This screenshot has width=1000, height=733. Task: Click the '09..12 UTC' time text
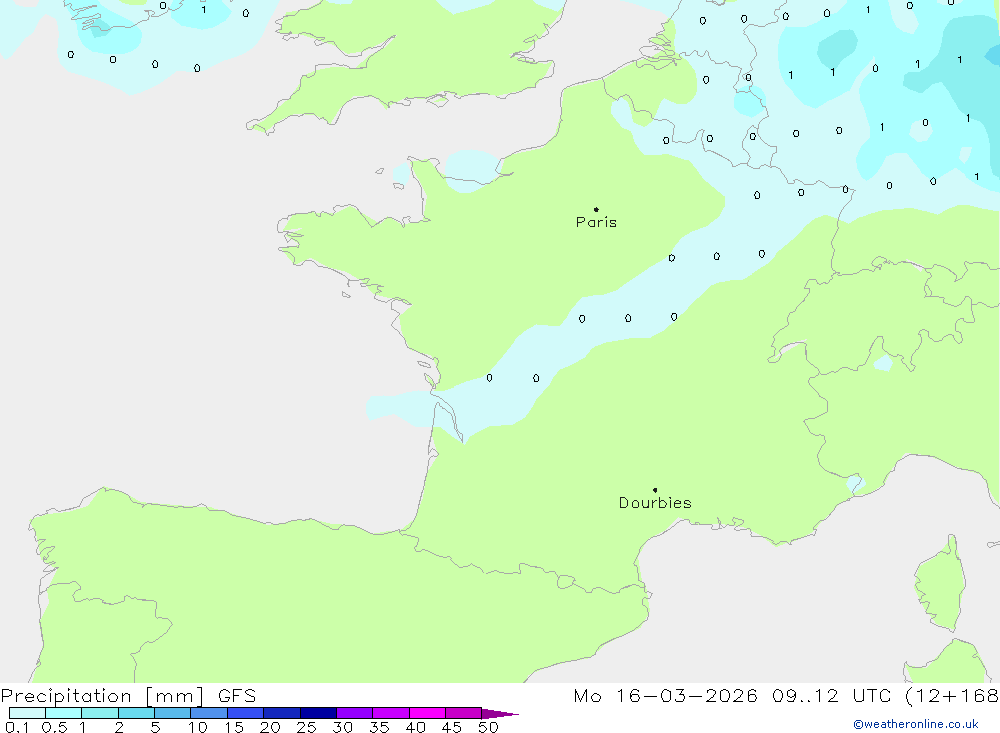pos(831,696)
